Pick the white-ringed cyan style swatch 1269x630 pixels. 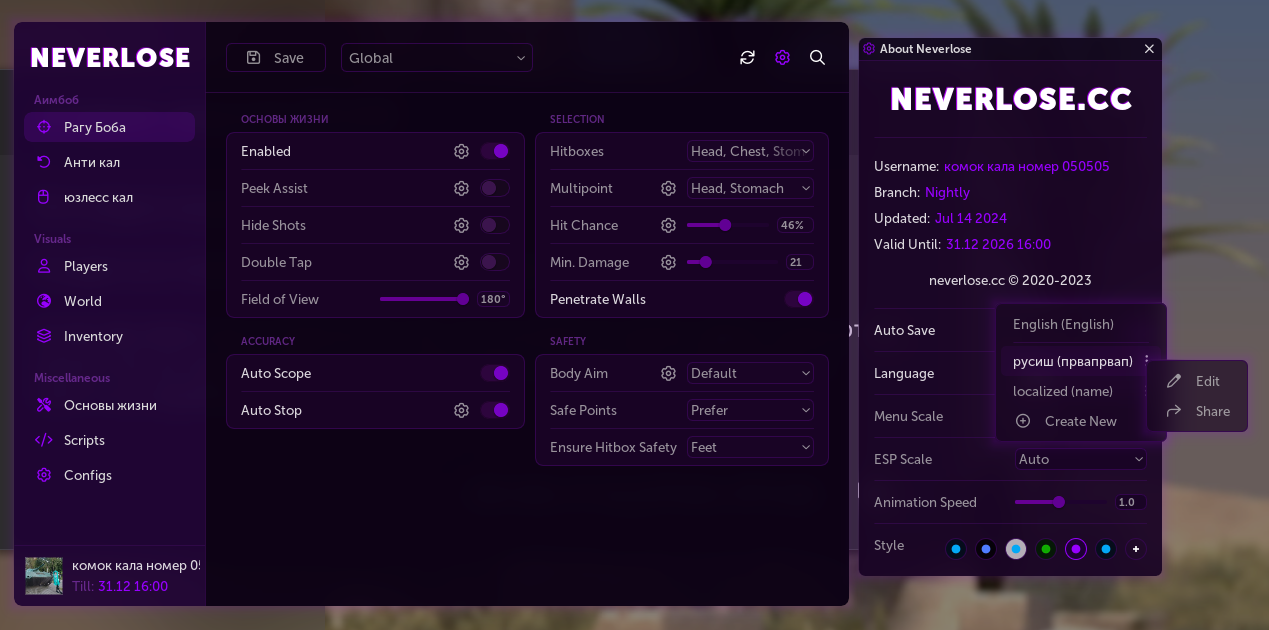(x=1016, y=549)
